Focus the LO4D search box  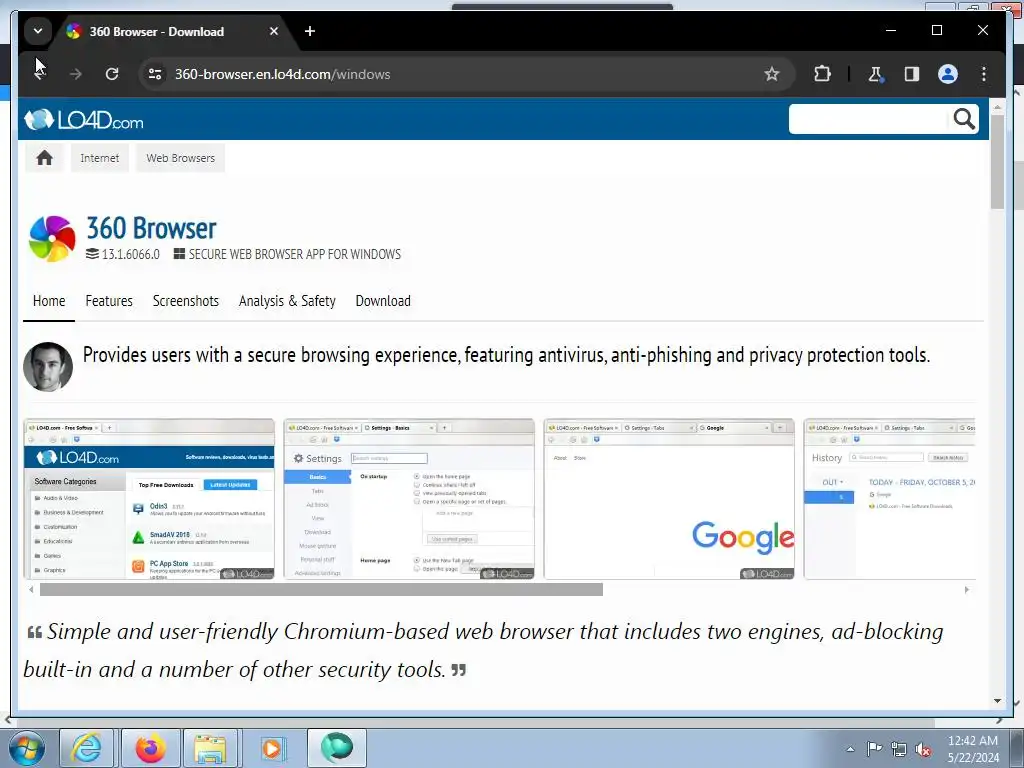click(868, 119)
